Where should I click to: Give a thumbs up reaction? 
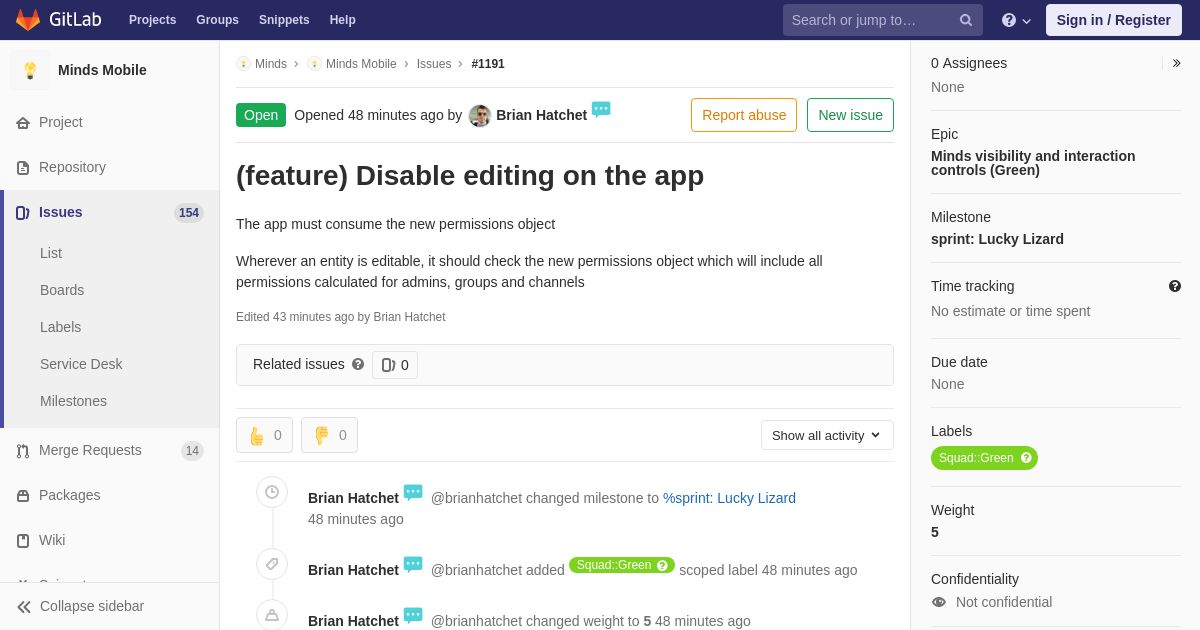pyautogui.click(x=264, y=435)
